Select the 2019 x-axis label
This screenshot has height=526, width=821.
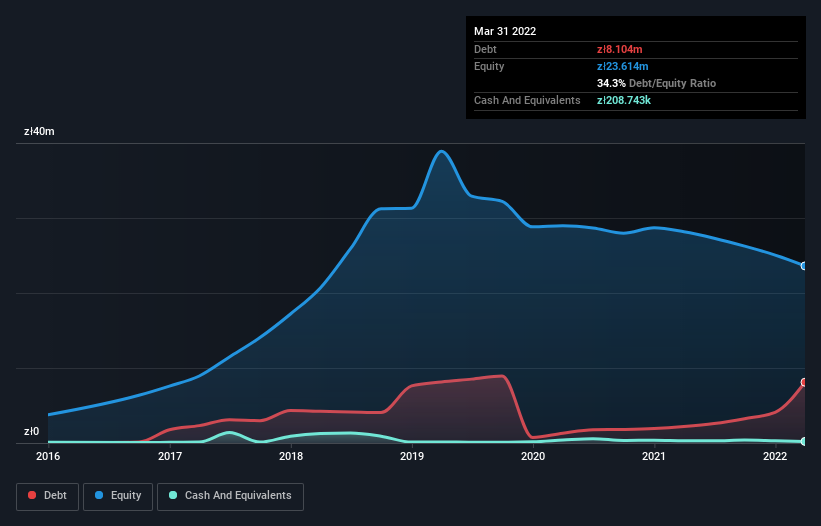click(x=412, y=456)
